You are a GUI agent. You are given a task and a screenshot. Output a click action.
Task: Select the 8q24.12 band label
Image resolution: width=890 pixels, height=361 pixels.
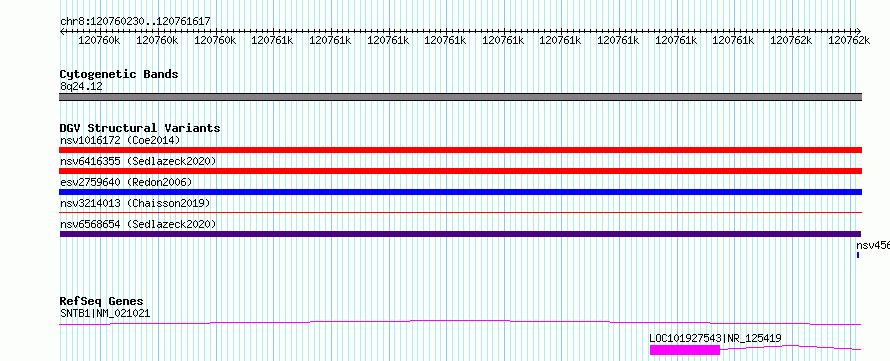coord(81,86)
